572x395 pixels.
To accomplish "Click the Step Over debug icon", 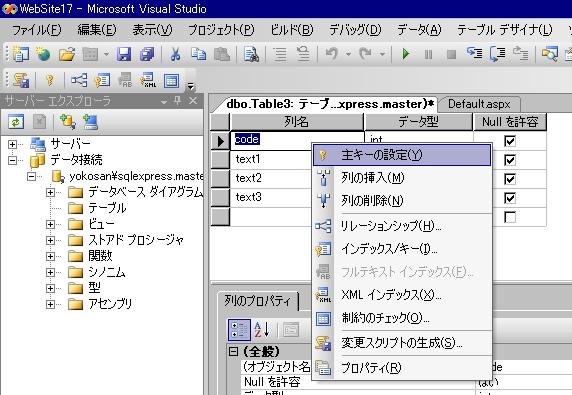I will (x=498, y=54).
